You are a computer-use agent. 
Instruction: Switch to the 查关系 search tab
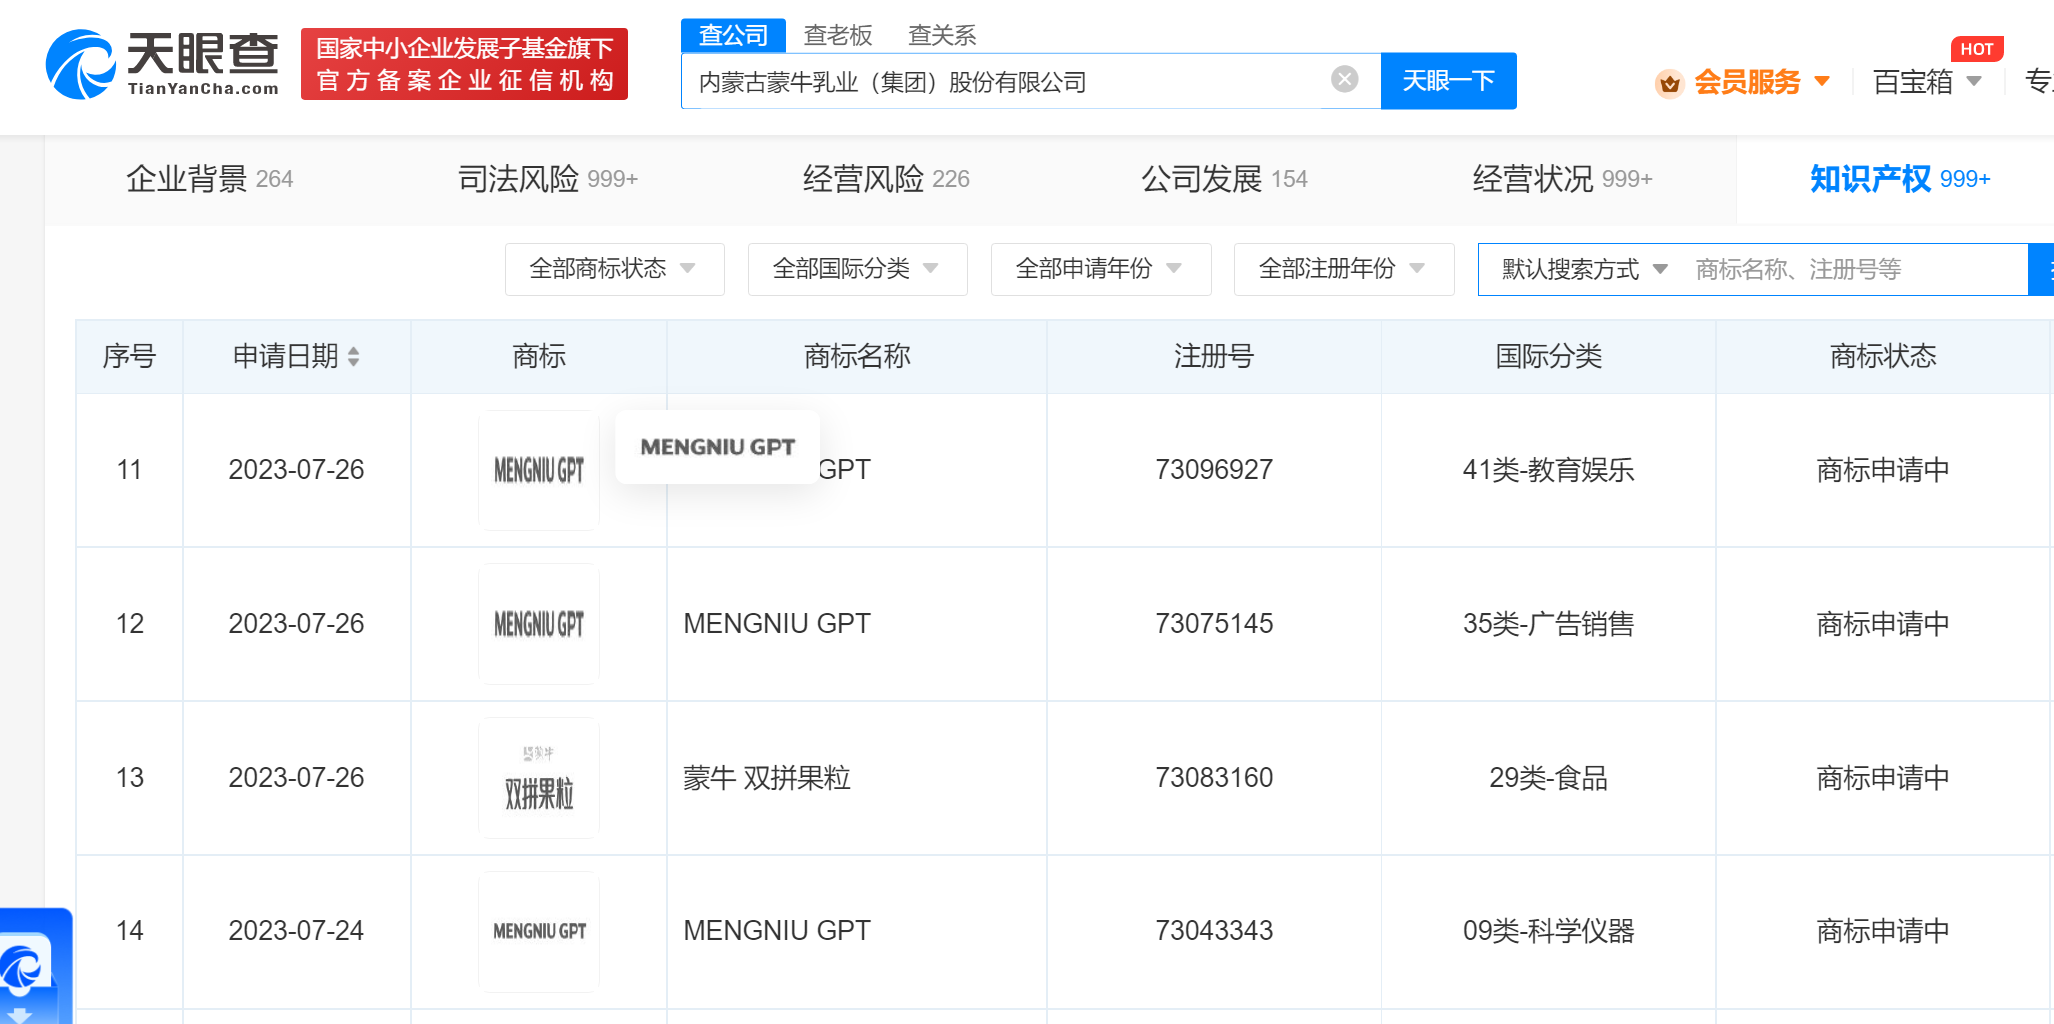942,35
